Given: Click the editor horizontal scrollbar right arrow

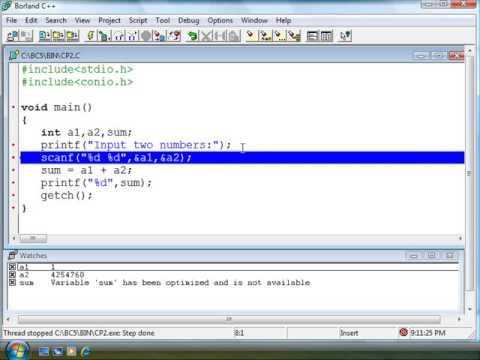Looking at the screenshot, I should pos(460,238).
